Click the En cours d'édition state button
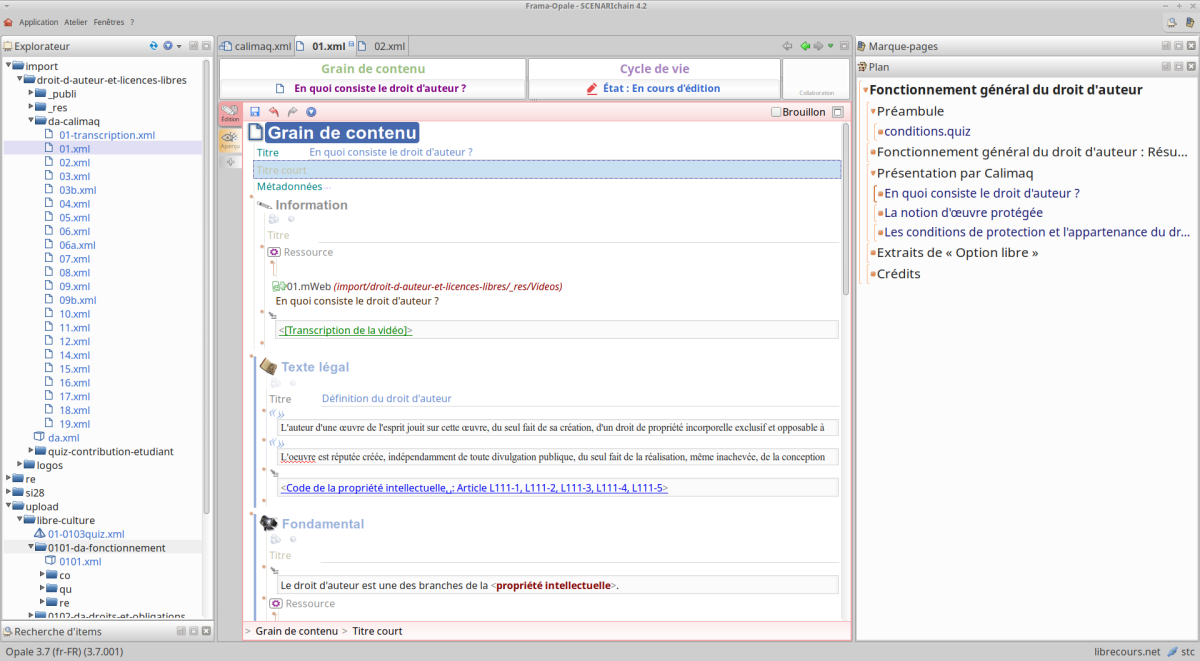 point(654,88)
